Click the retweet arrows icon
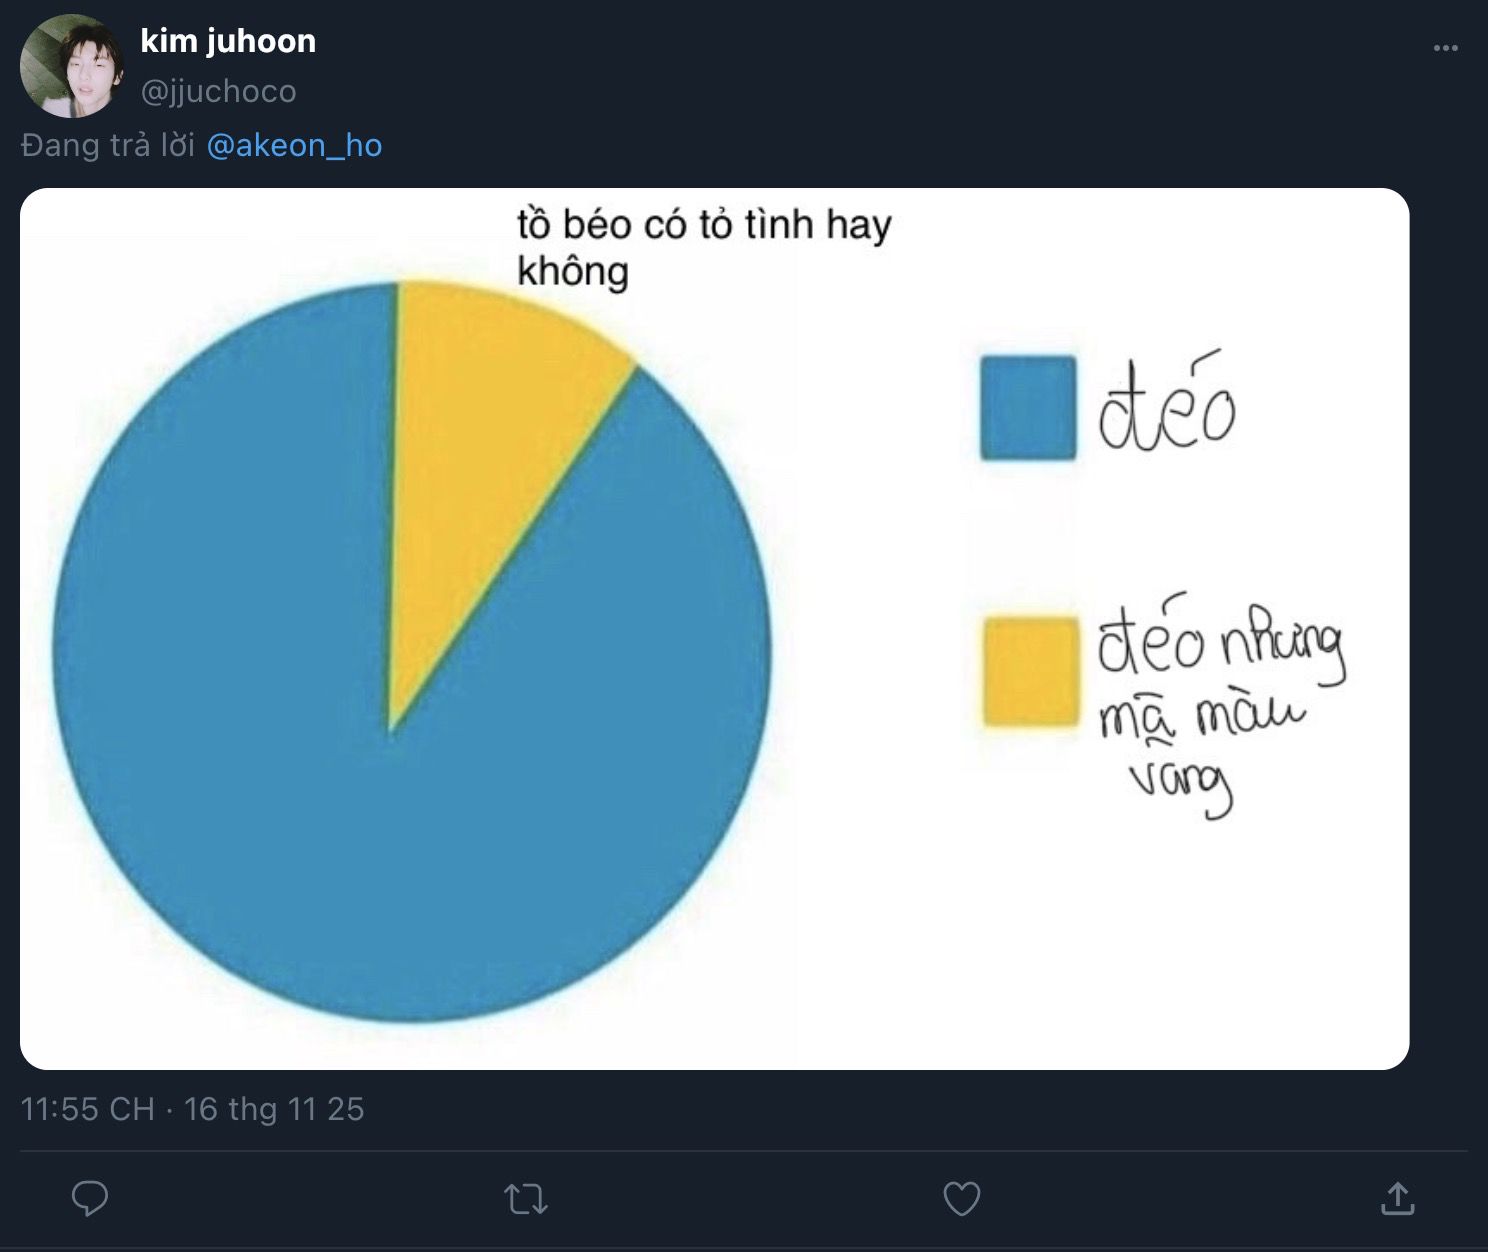The height and width of the screenshot is (1252, 1488). 525,1198
